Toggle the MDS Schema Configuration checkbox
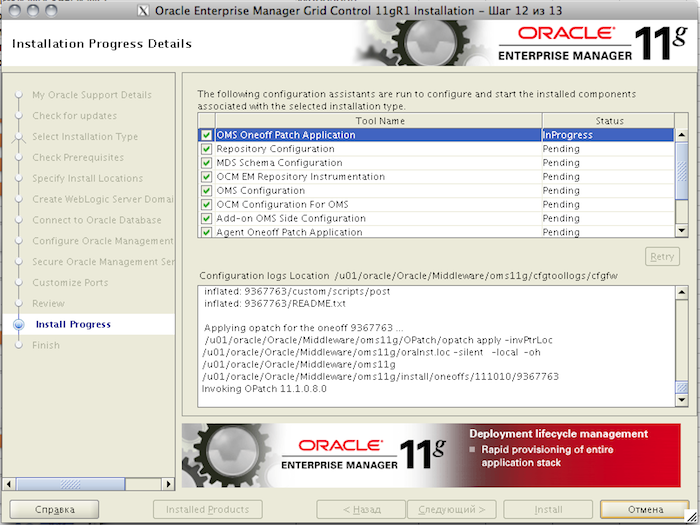This screenshot has height=525, width=700. tap(206, 162)
